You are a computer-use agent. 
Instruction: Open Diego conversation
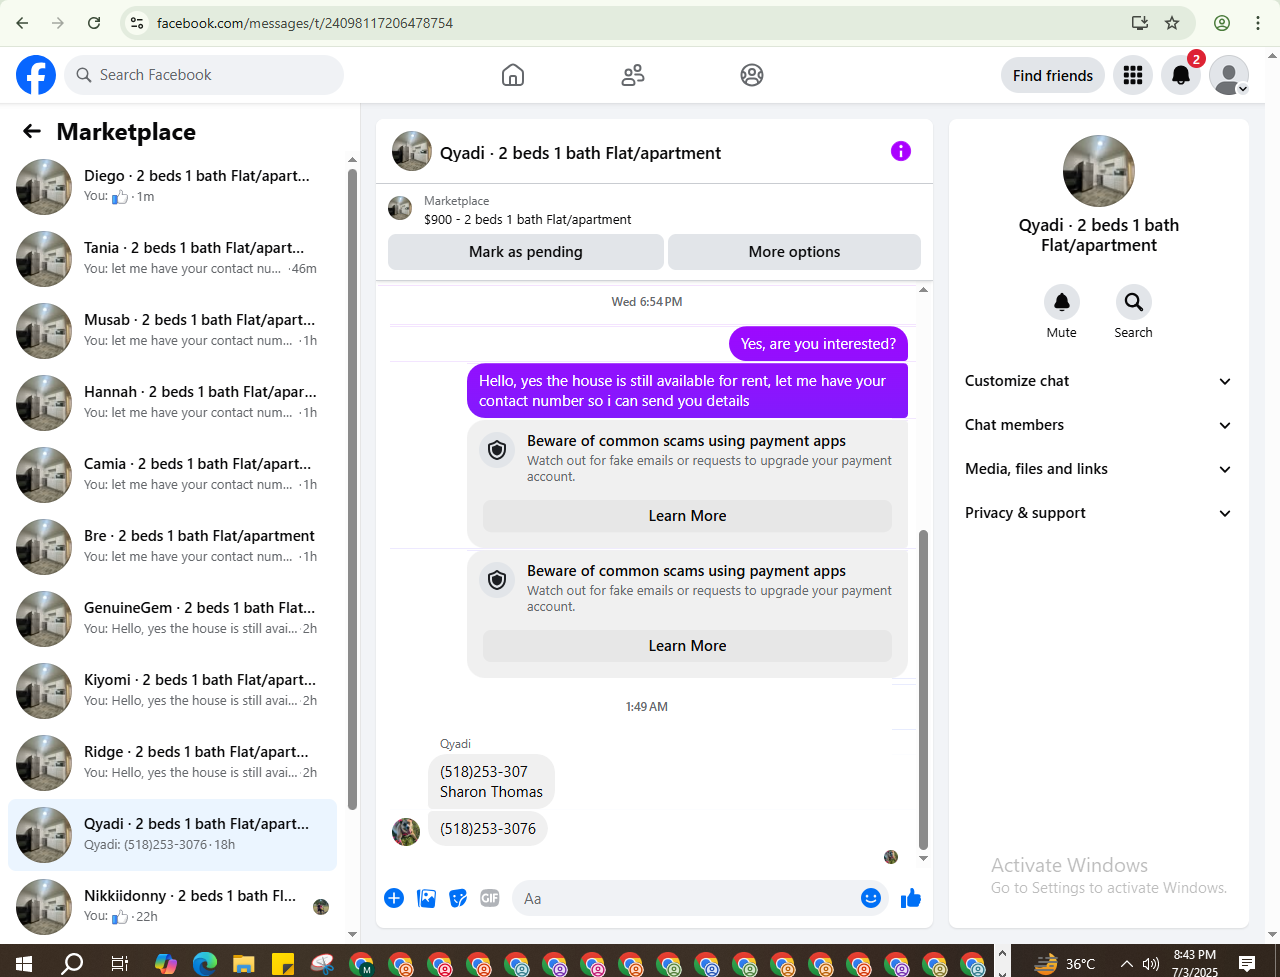click(173, 186)
